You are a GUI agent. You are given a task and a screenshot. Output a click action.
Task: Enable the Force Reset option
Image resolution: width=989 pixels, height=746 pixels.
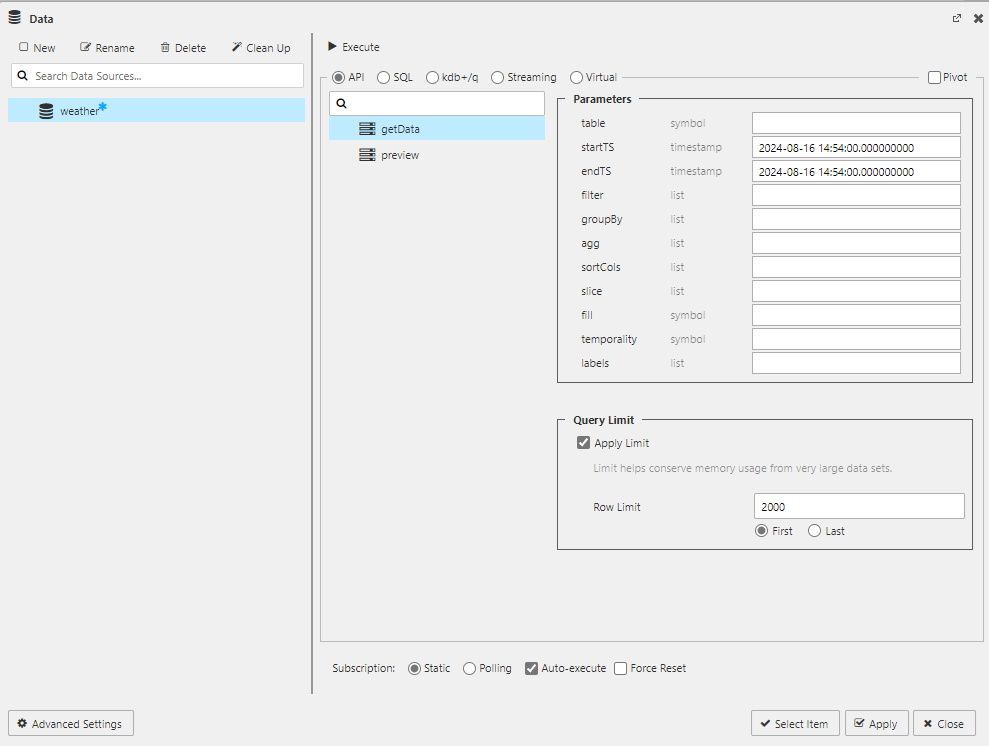(x=620, y=668)
